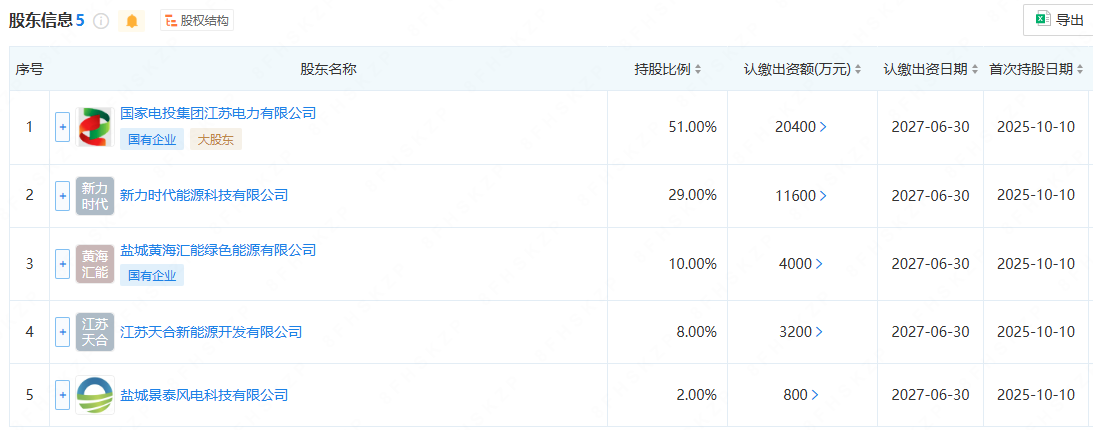Open 国家电投集团江苏电力有限公司 company link
Image resolution: width=1093 pixels, height=430 pixels.
point(218,114)
